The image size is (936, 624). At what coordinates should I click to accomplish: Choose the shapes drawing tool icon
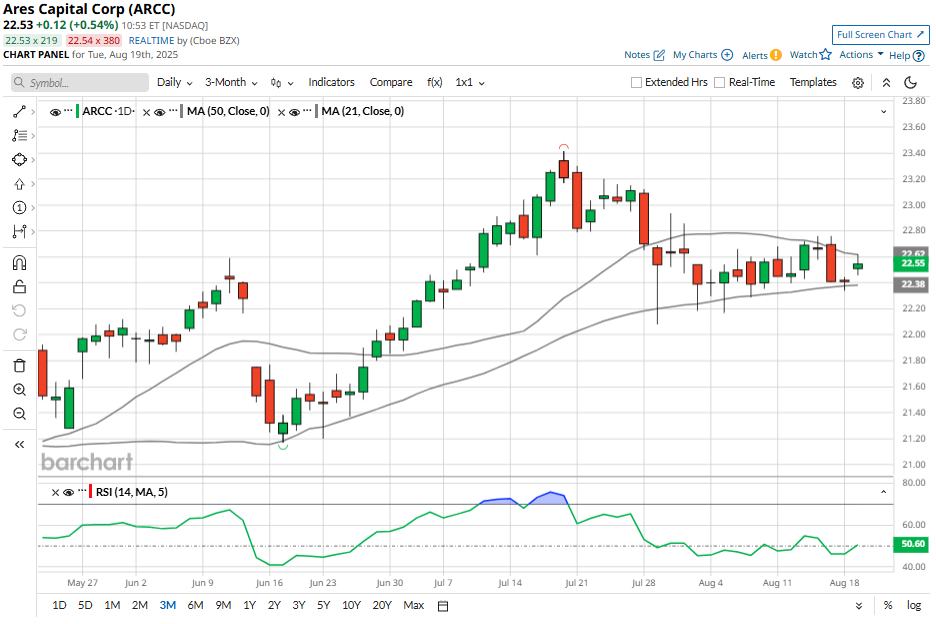(19, 159)
